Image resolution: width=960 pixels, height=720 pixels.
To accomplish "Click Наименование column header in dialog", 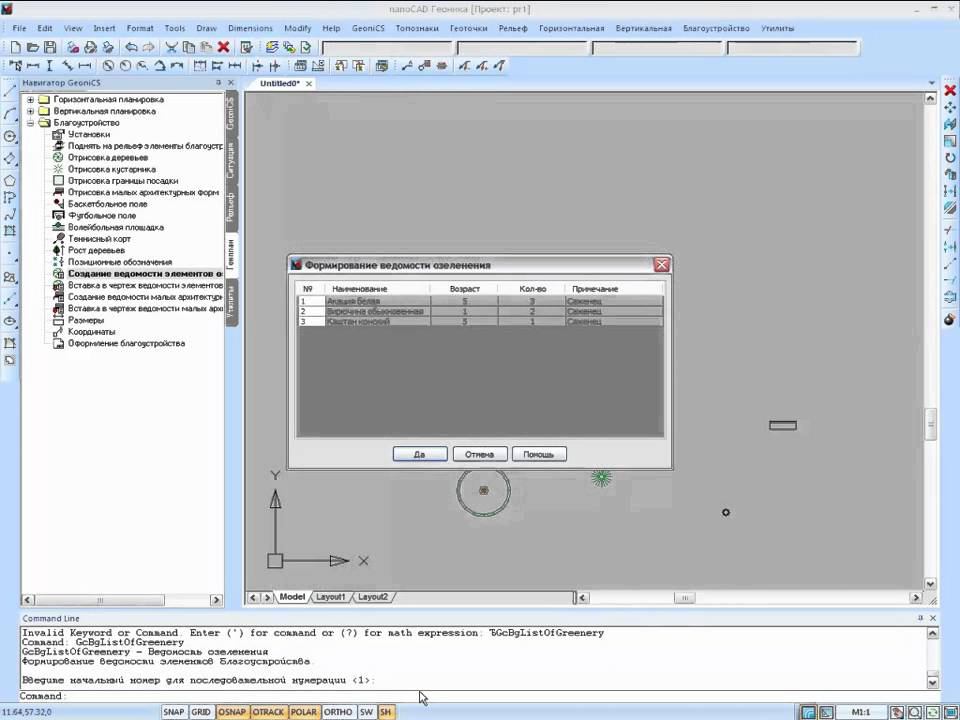I will tap(377, 288).
